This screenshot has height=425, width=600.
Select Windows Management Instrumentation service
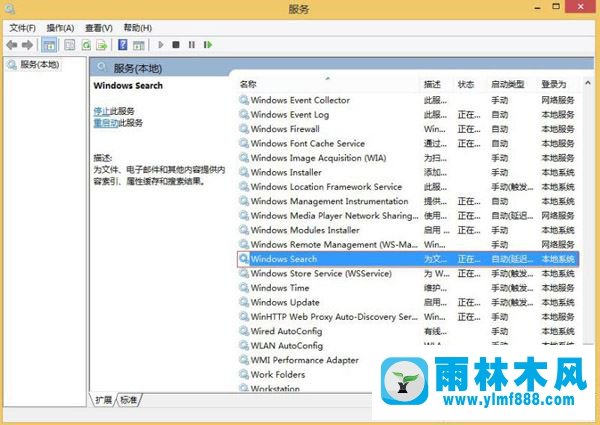[x=408, y=201]
